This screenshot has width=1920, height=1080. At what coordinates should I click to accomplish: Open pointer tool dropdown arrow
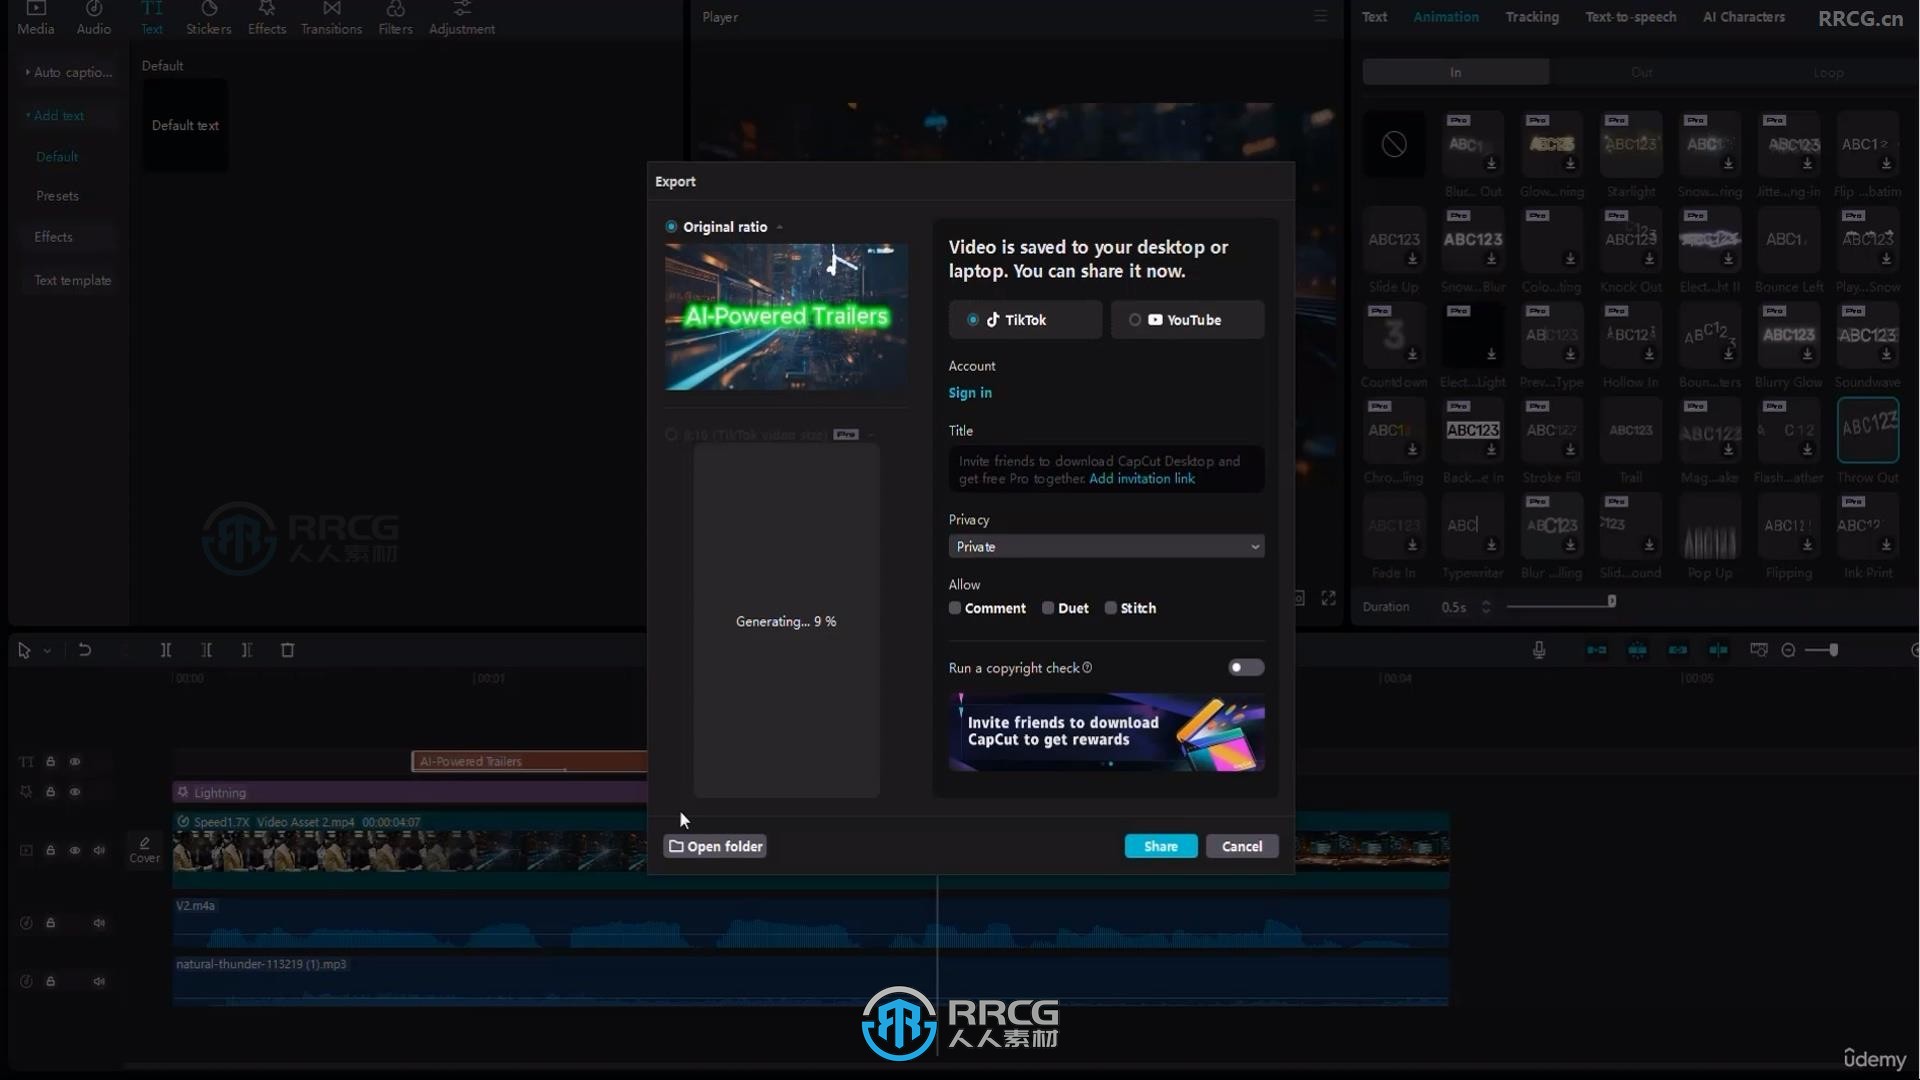(47, 651)
